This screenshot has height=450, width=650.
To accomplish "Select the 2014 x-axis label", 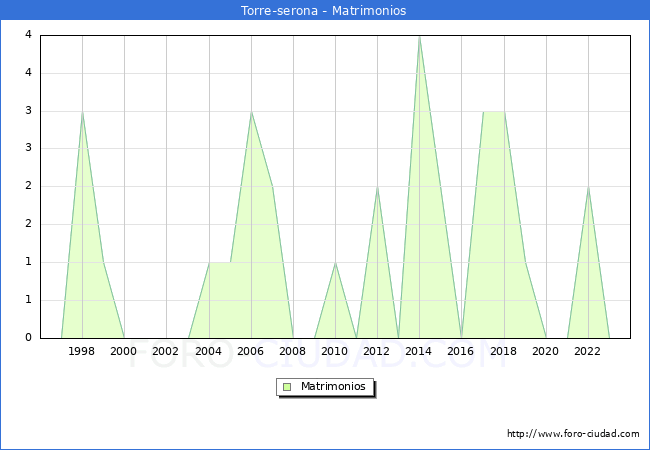I will 419,351.
